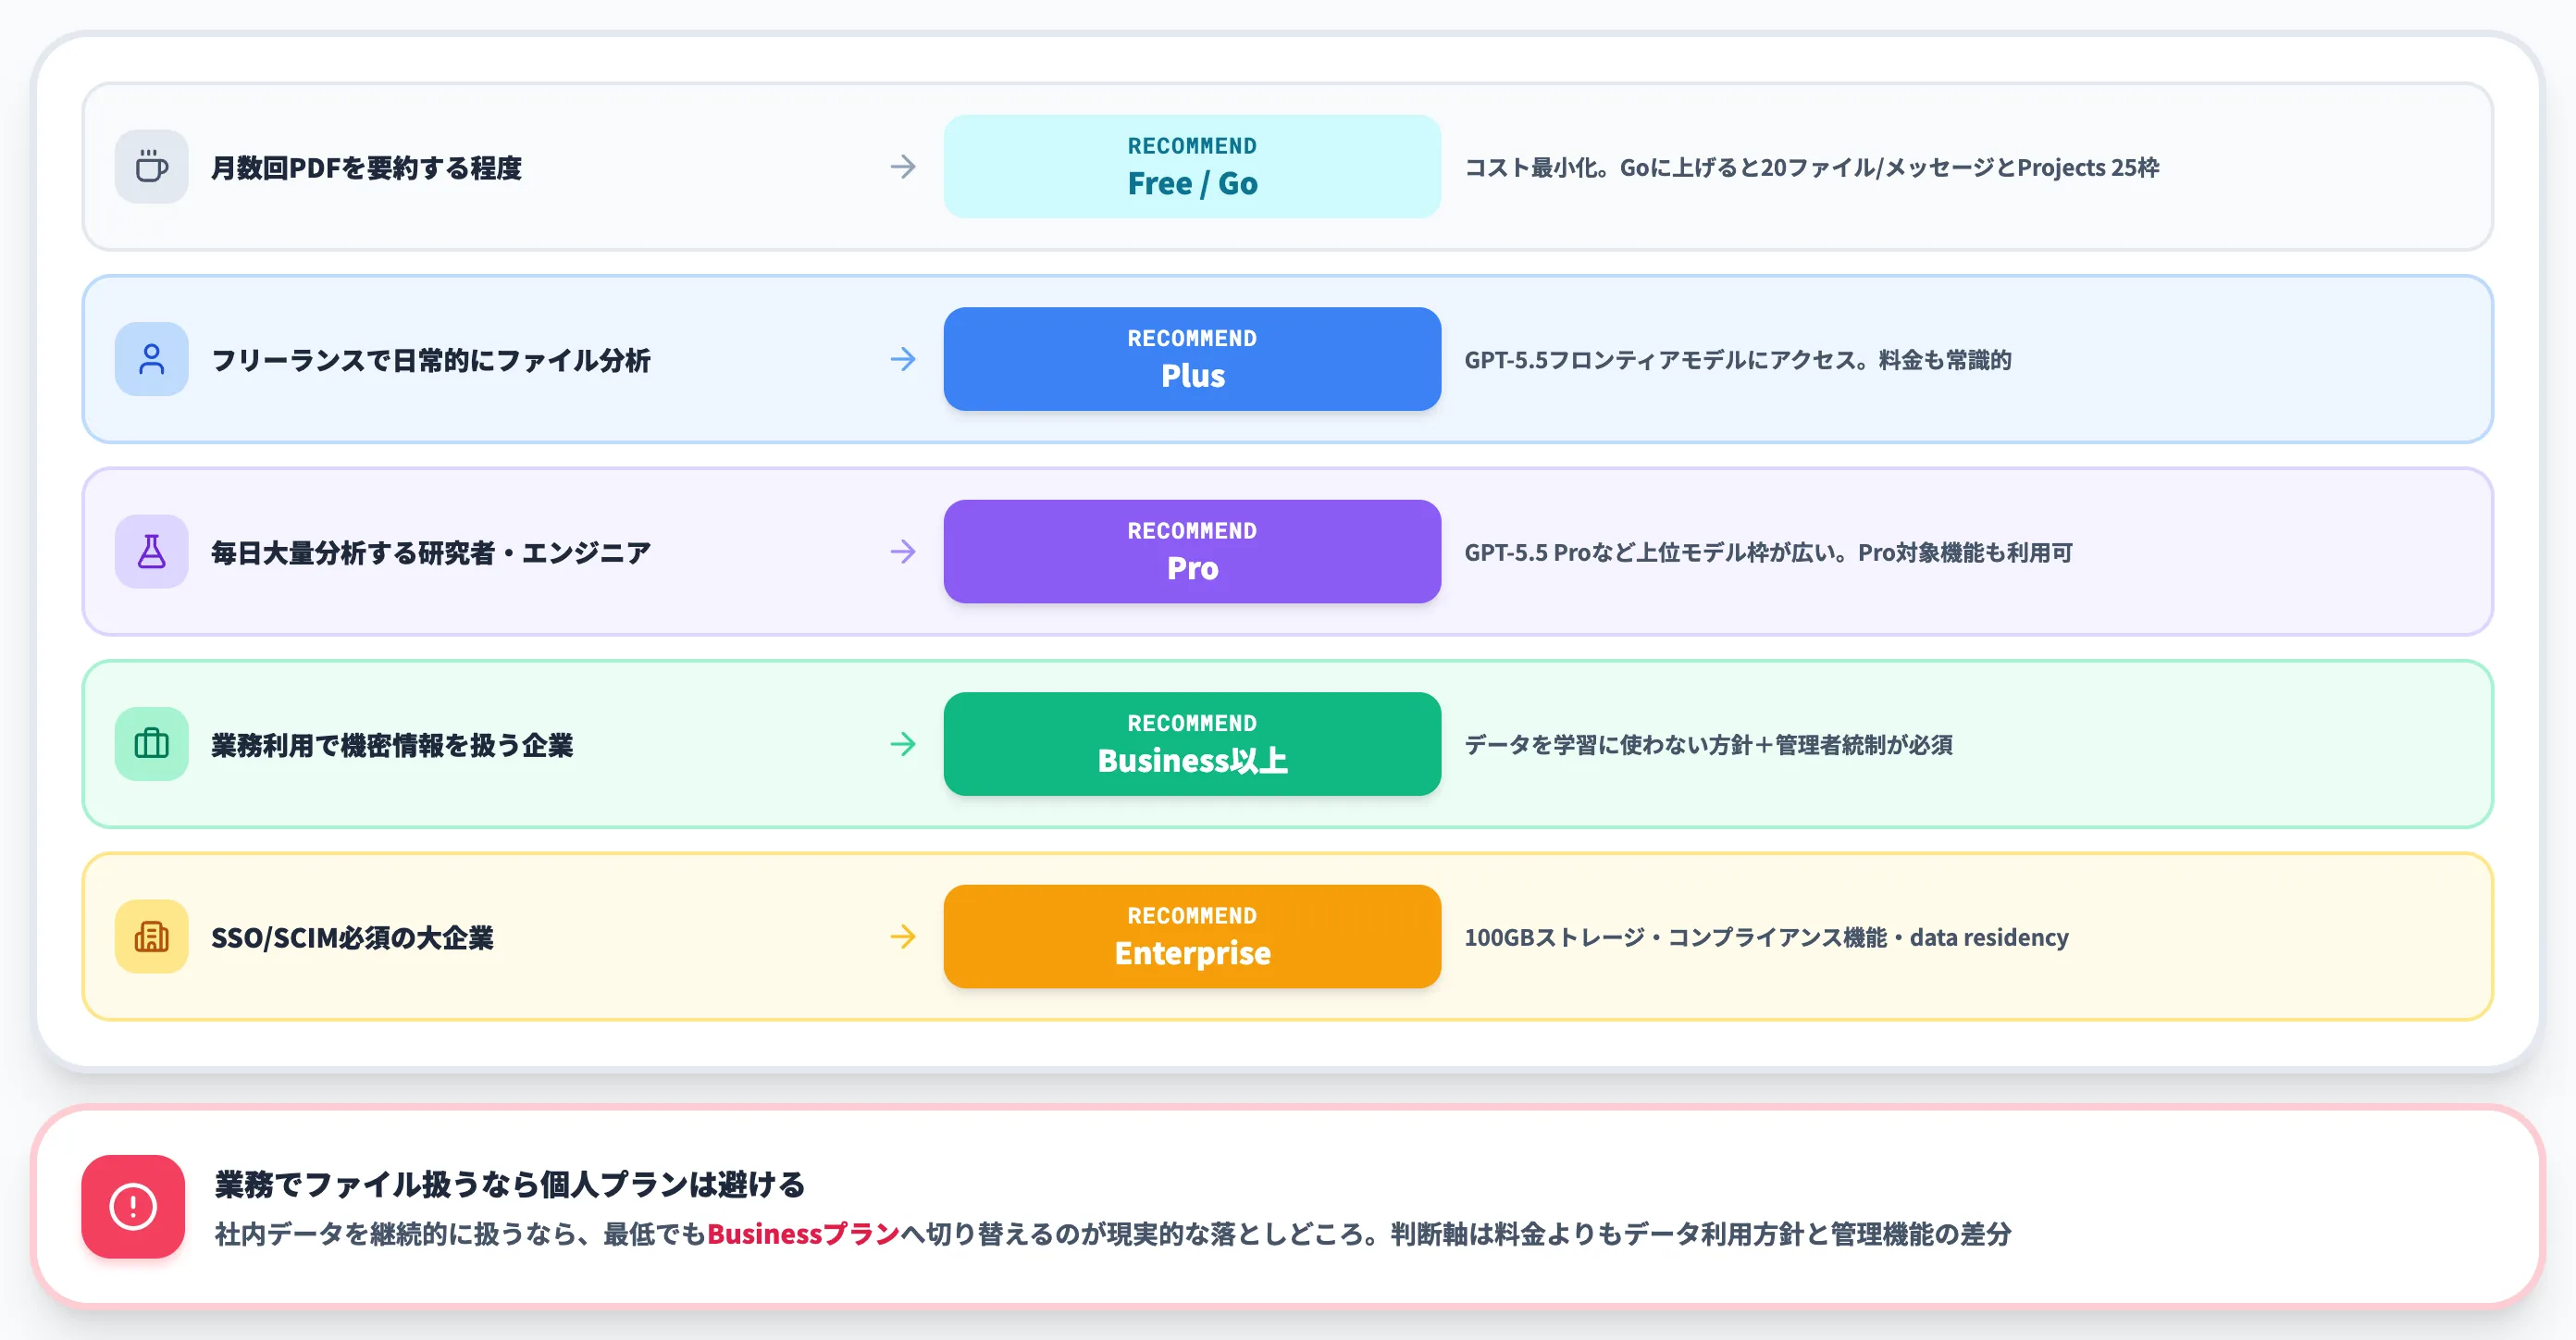Select the blue Plus recommend badge
Viewport: 2576px width, 1340px height.
pos(1192,359)
